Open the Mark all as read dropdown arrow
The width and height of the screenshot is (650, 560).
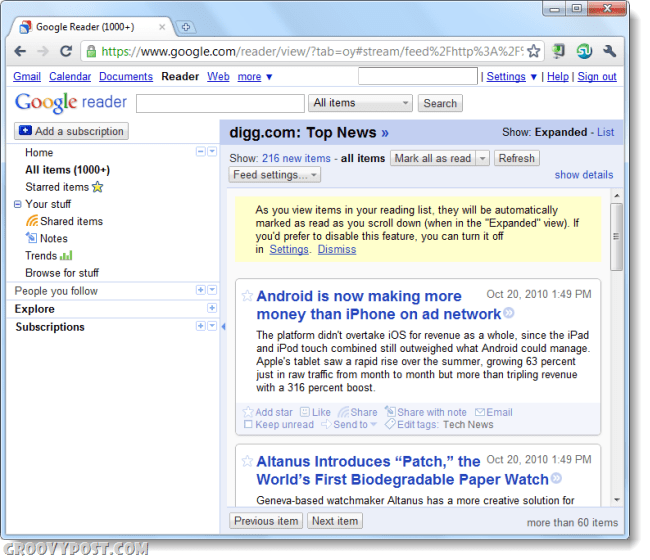[482, 158]
